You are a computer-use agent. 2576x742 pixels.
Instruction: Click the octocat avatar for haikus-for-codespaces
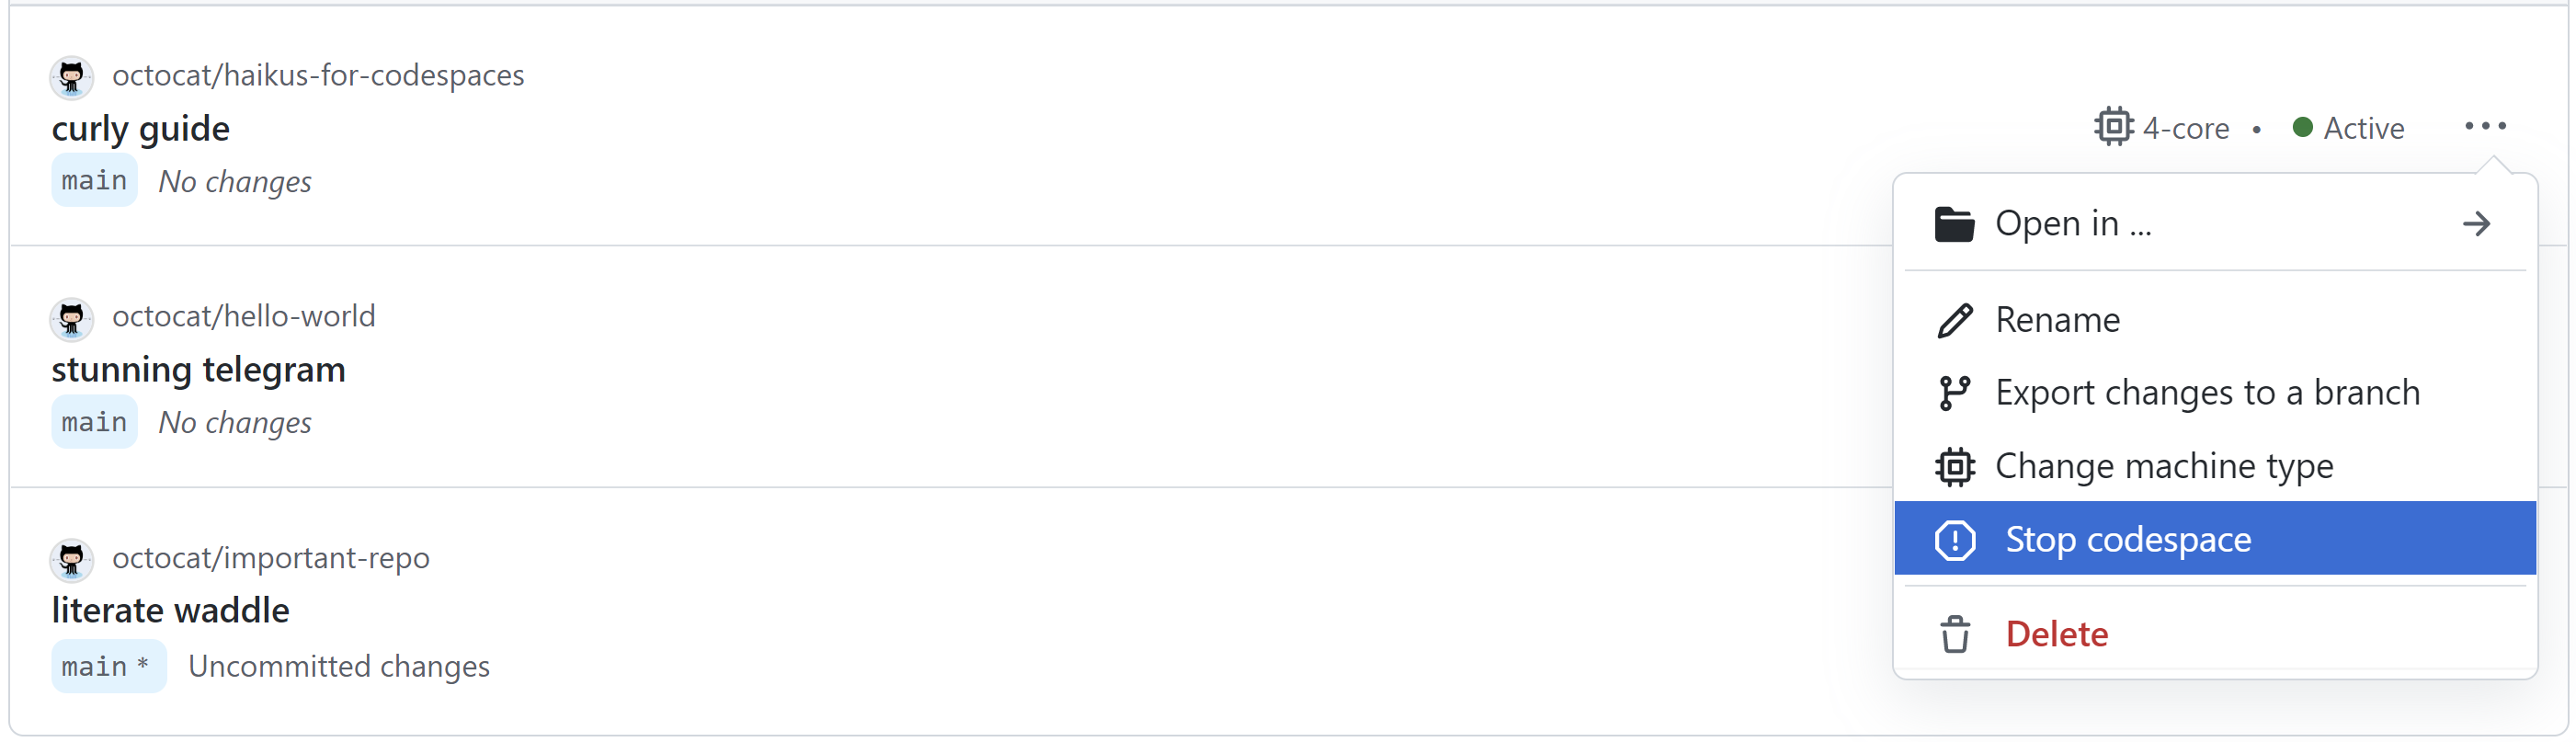point(72,77)
